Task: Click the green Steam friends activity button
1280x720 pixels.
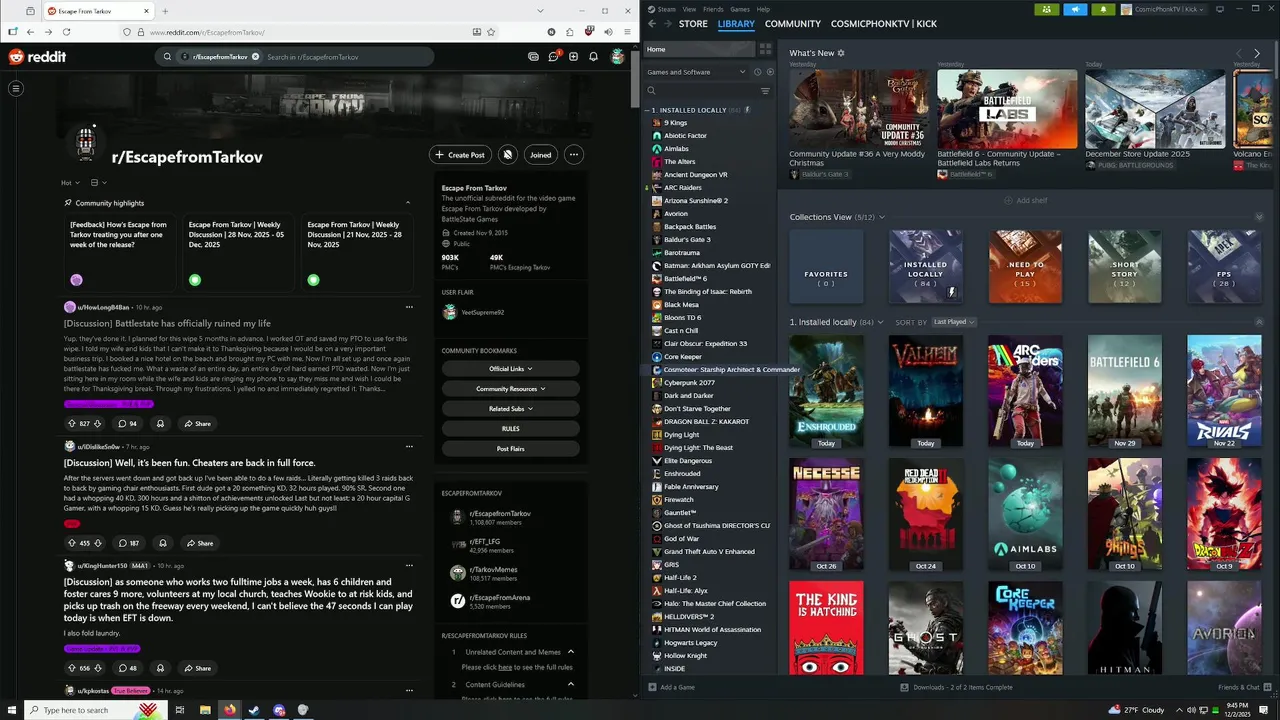Action: point(1047,9)
